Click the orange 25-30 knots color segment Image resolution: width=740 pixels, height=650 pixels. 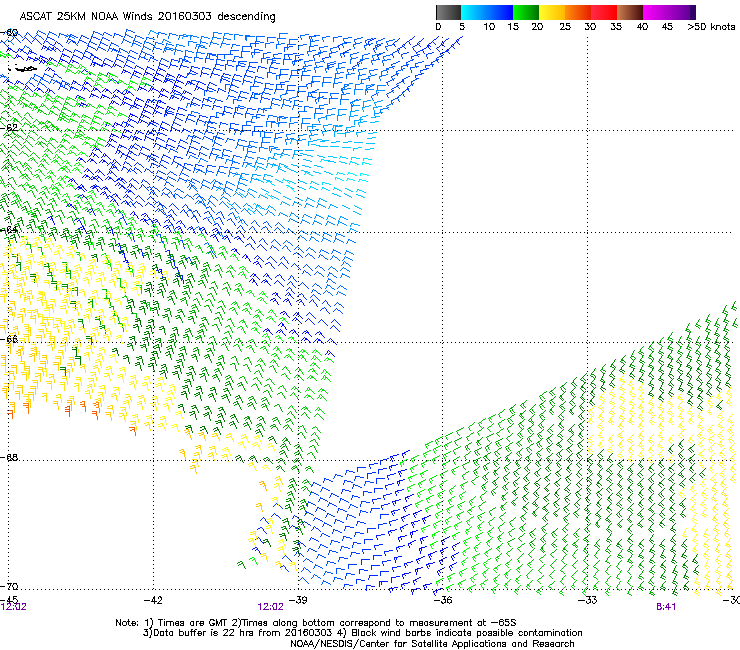point(578,12)
